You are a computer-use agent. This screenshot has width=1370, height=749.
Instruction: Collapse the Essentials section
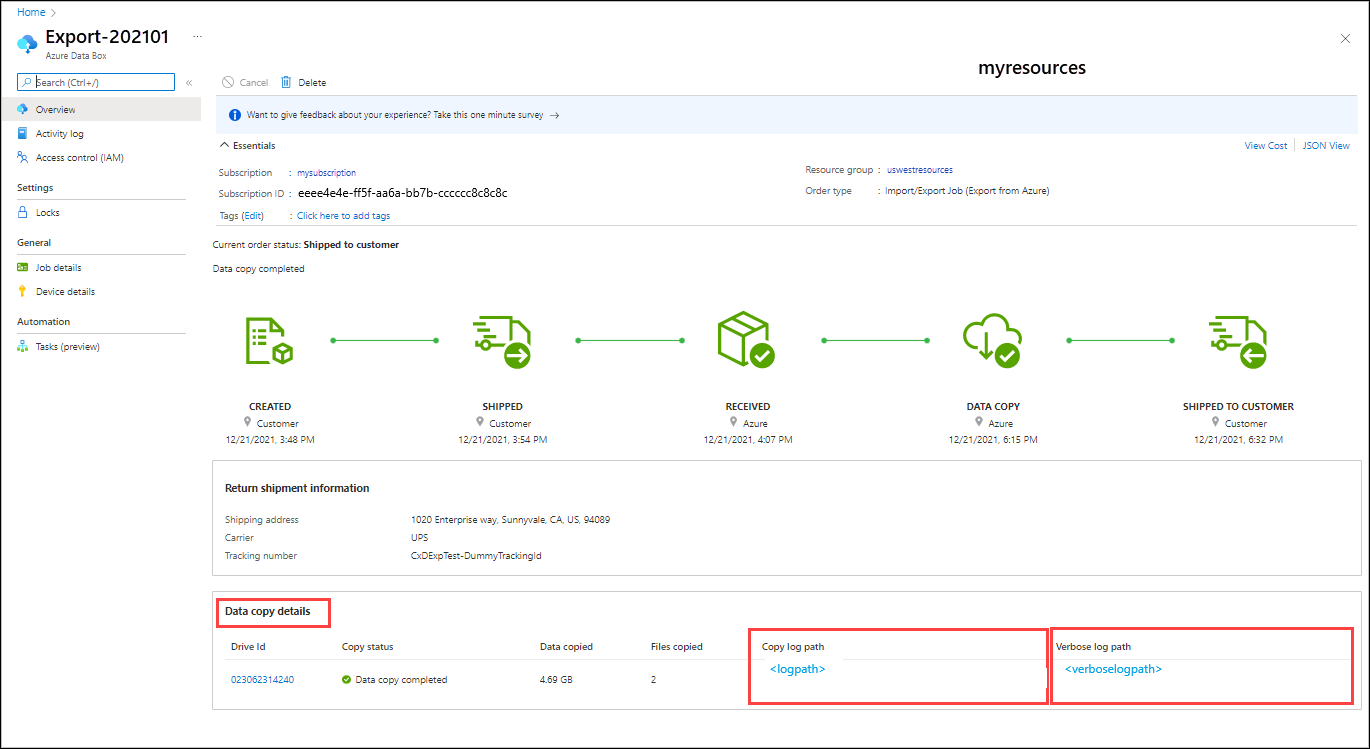click(x=246, y=144)
